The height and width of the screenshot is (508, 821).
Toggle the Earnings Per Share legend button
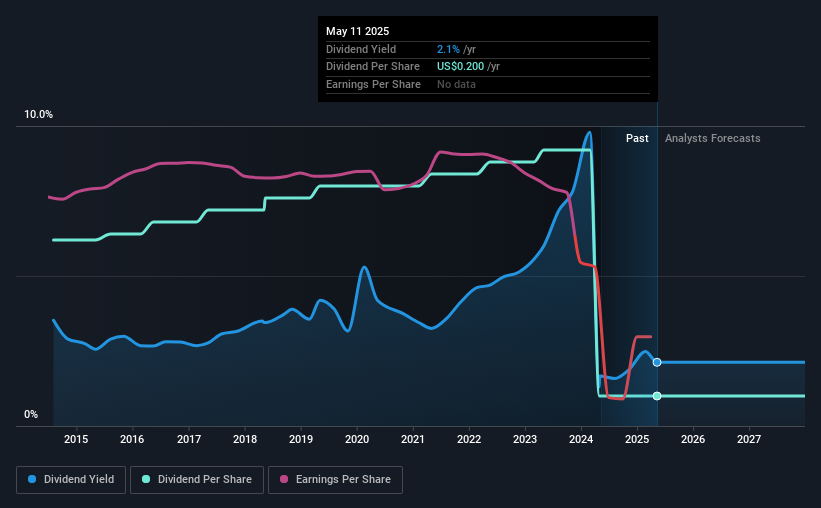pyautogui.click(x=335, y=480)
